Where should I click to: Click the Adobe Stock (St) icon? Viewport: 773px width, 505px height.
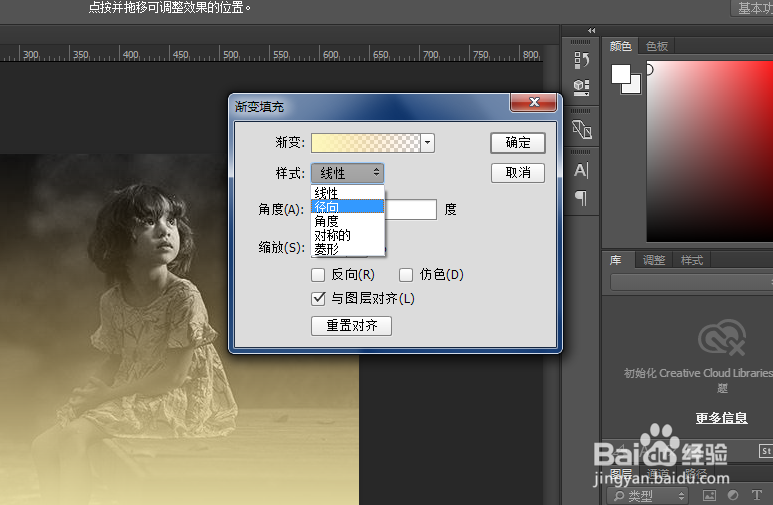pos(766,451)
